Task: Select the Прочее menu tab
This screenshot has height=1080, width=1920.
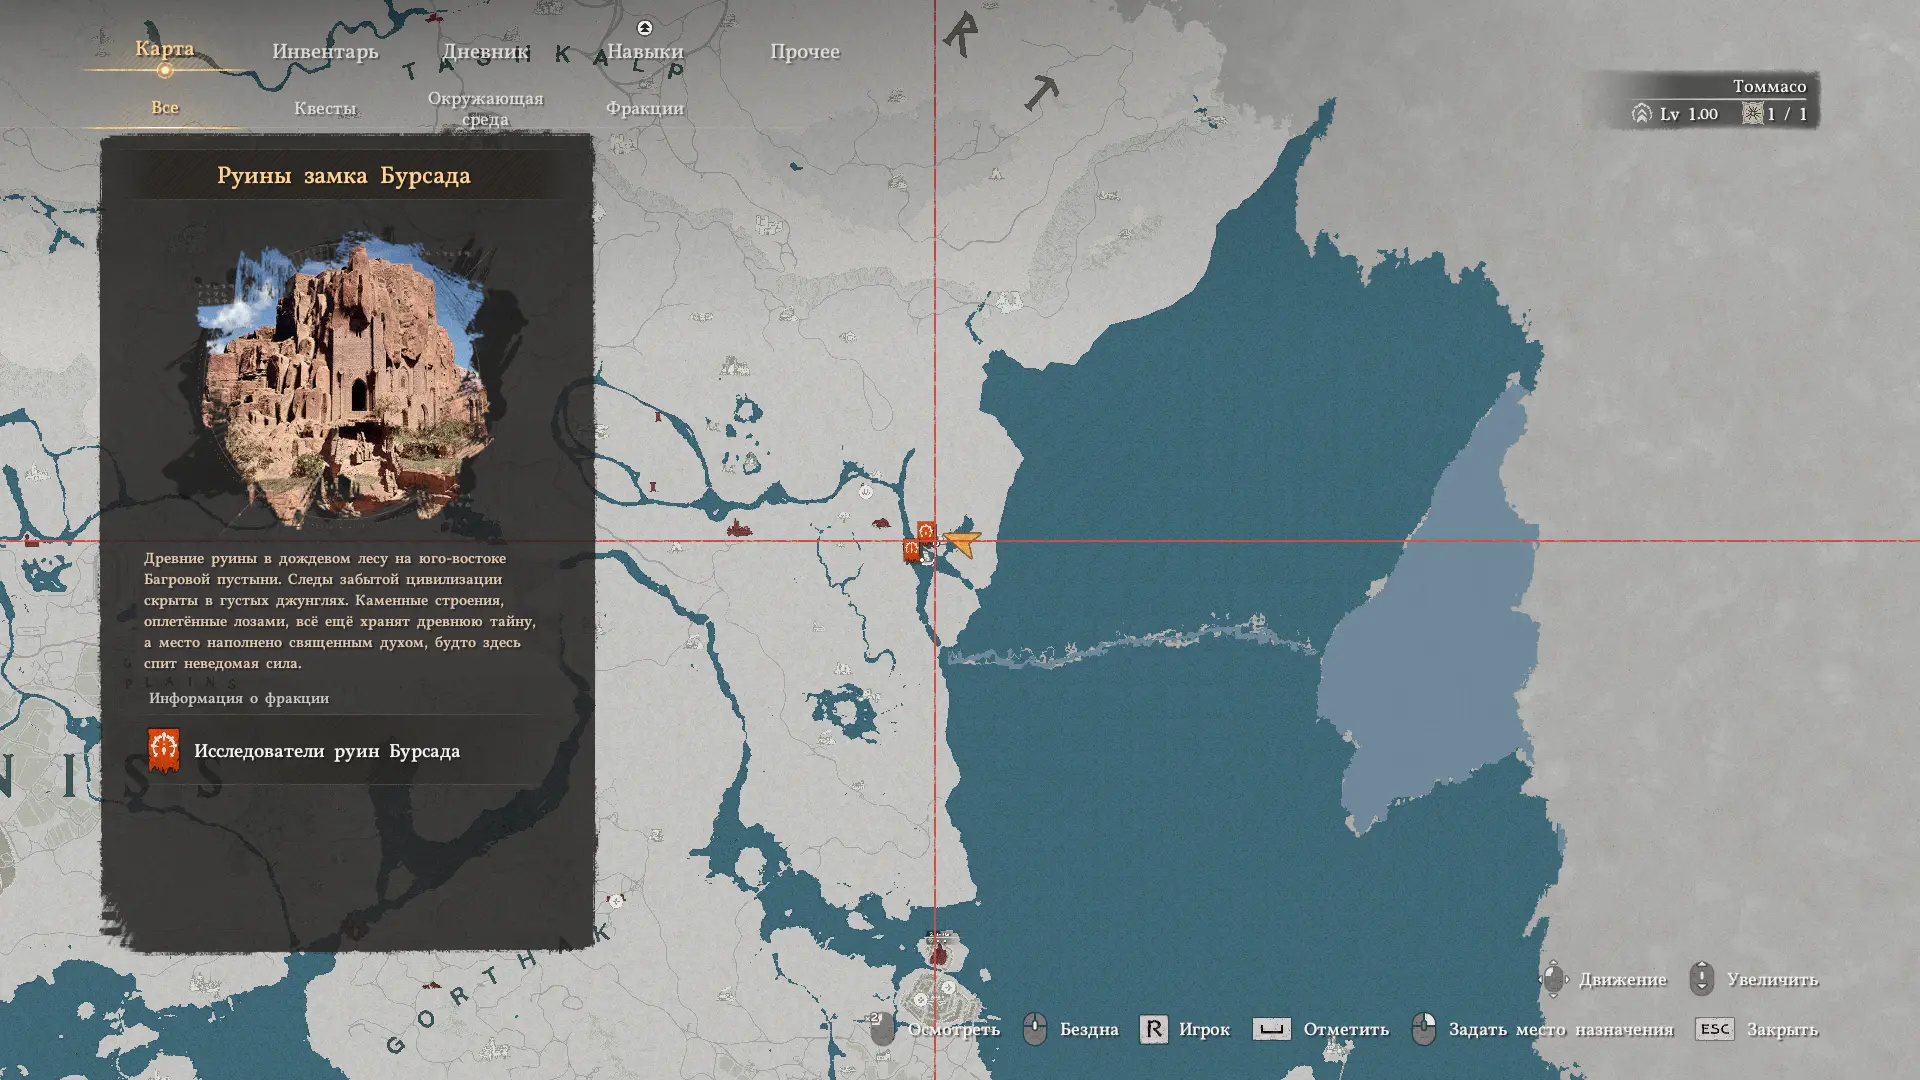Action: (x=805, y=51)
